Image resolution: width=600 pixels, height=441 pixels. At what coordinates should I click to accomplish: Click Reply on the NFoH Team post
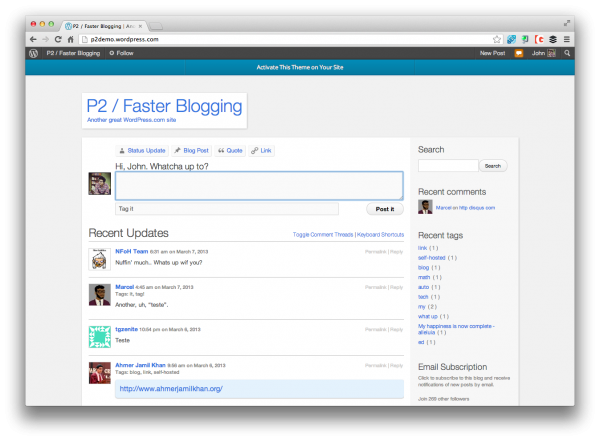tap(396, 252)
